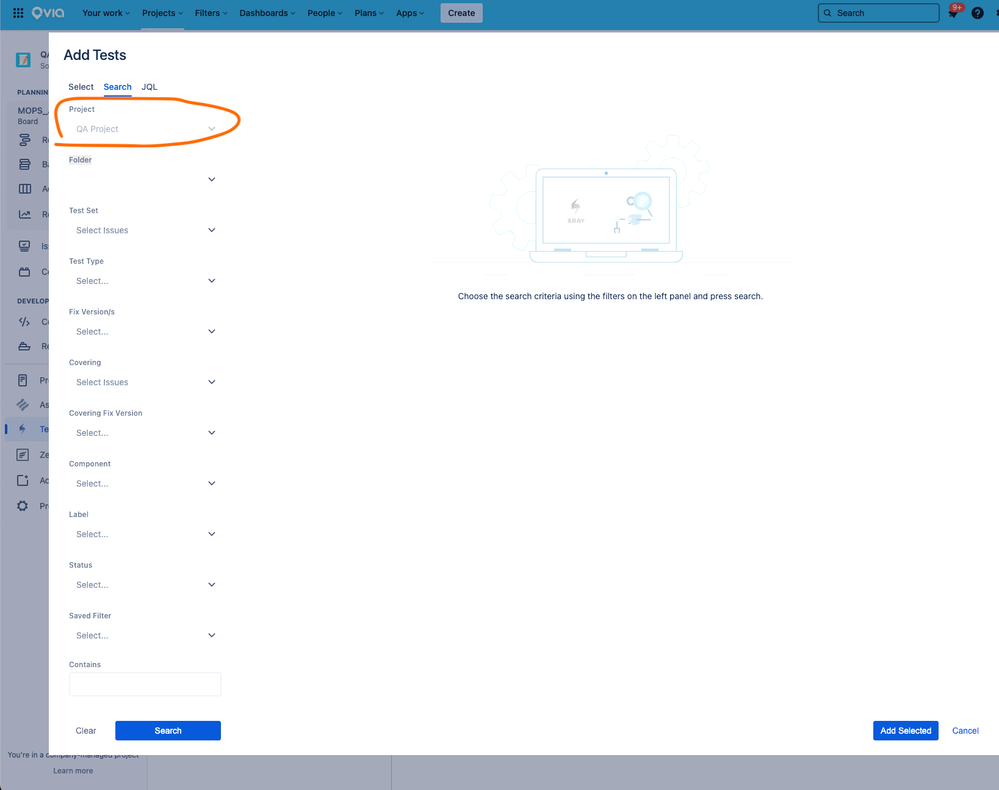Image resolution: width=999 pixels, height=790 pixels.
Task: Focus the Contains text field
Action: 145,684
